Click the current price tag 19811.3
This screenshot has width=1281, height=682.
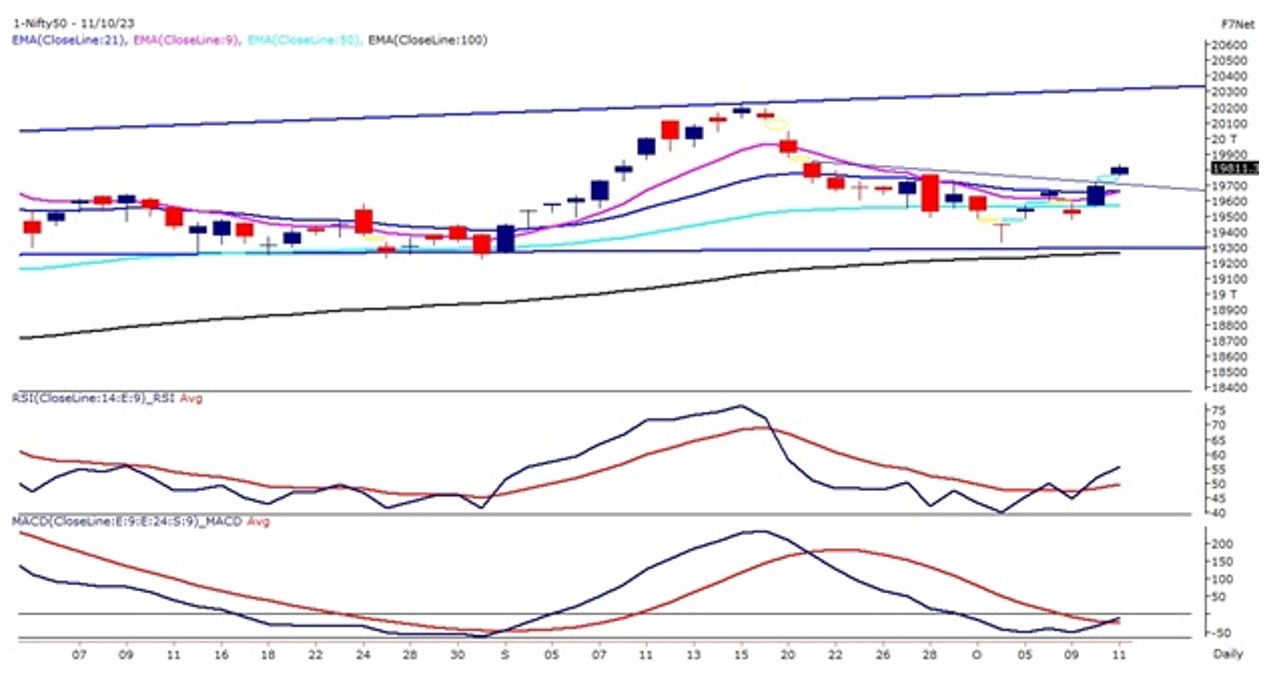coord(1234,168)
